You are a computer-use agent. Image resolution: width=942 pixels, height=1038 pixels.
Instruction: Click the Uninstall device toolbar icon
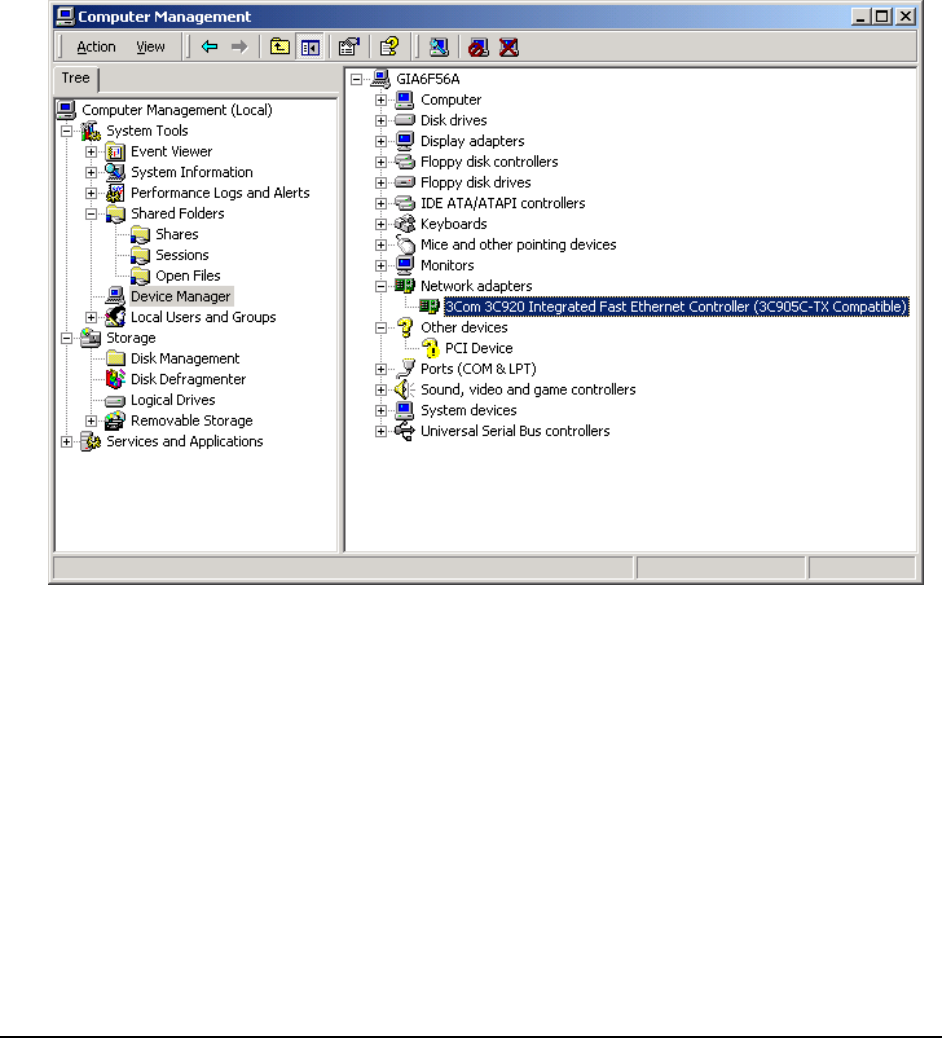pos(508,47)
